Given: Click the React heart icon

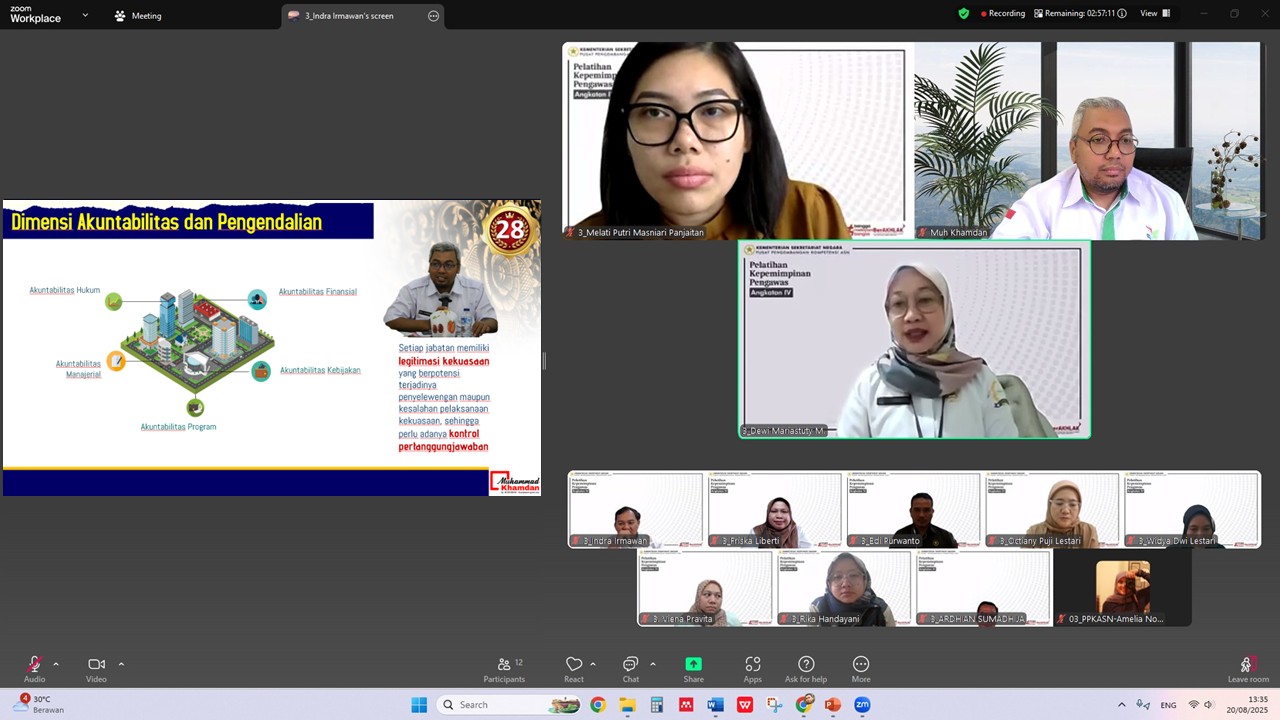Looking at the screenshot, I should coord(574,664).
